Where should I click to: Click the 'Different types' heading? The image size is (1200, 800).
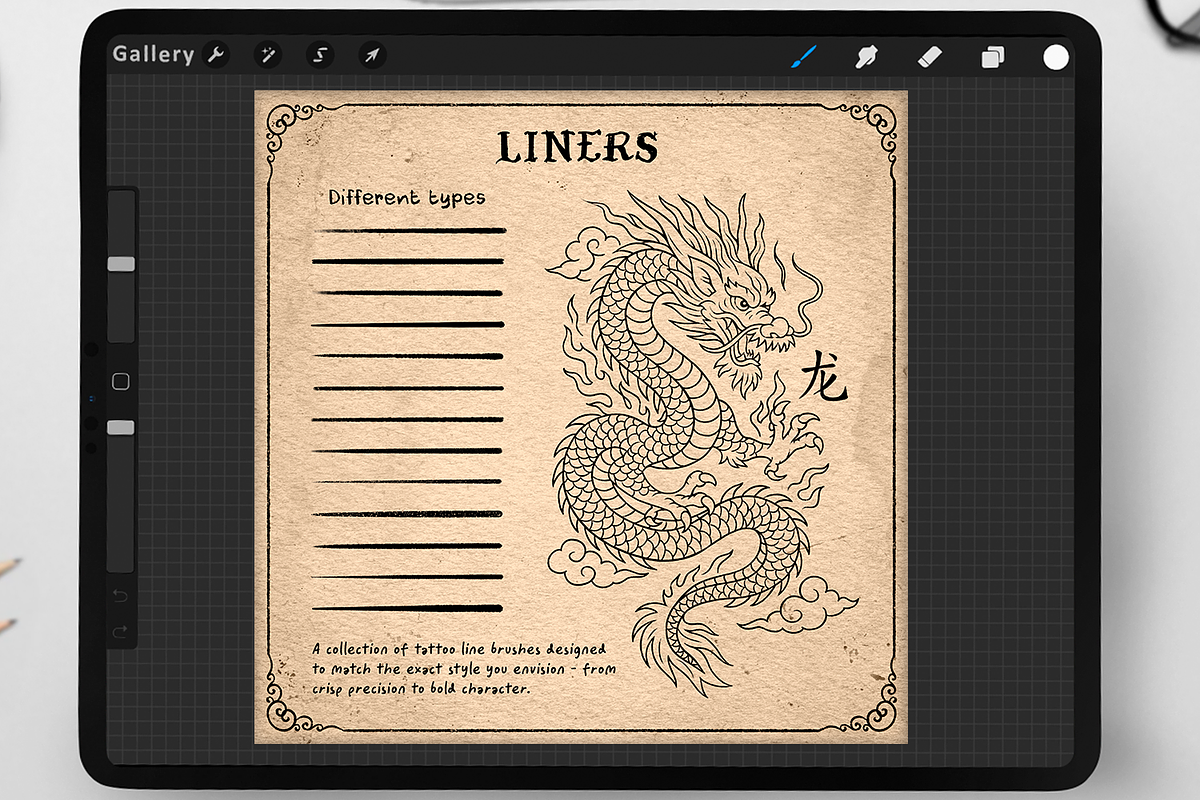coord(407,198)
